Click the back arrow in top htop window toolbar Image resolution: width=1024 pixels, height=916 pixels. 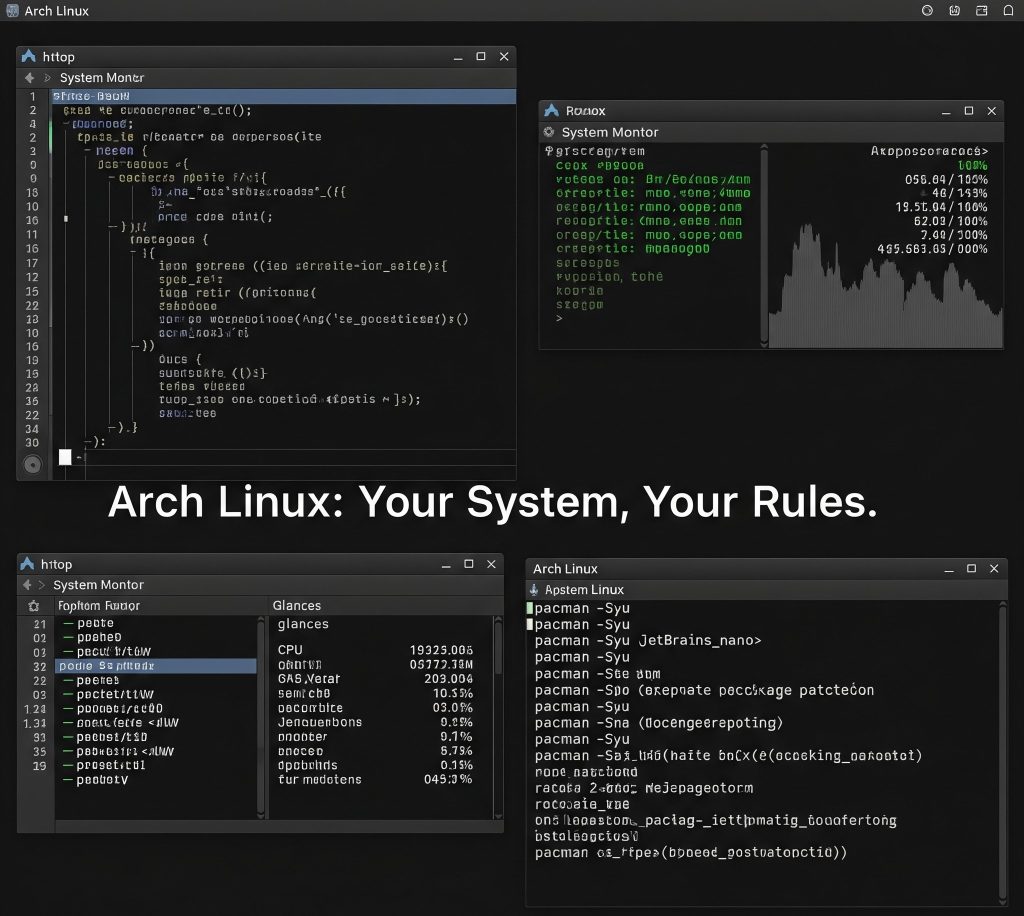point(29,78)
